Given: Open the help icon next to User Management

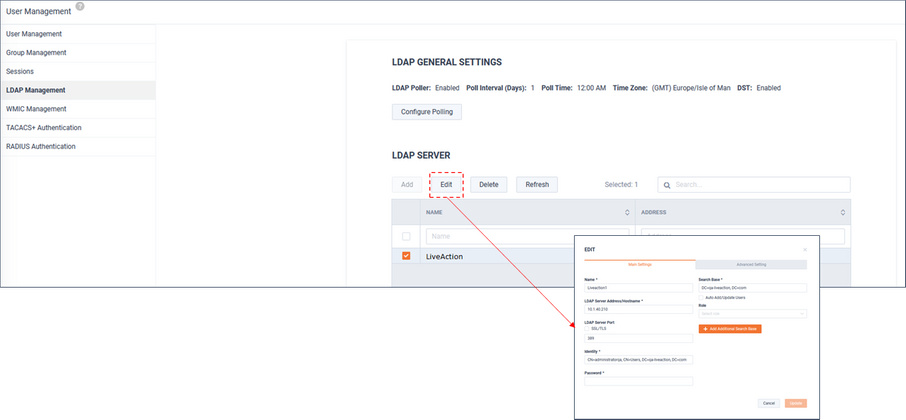Looking at the screenshot, I should pyautogui.click(x=80, y=6).
